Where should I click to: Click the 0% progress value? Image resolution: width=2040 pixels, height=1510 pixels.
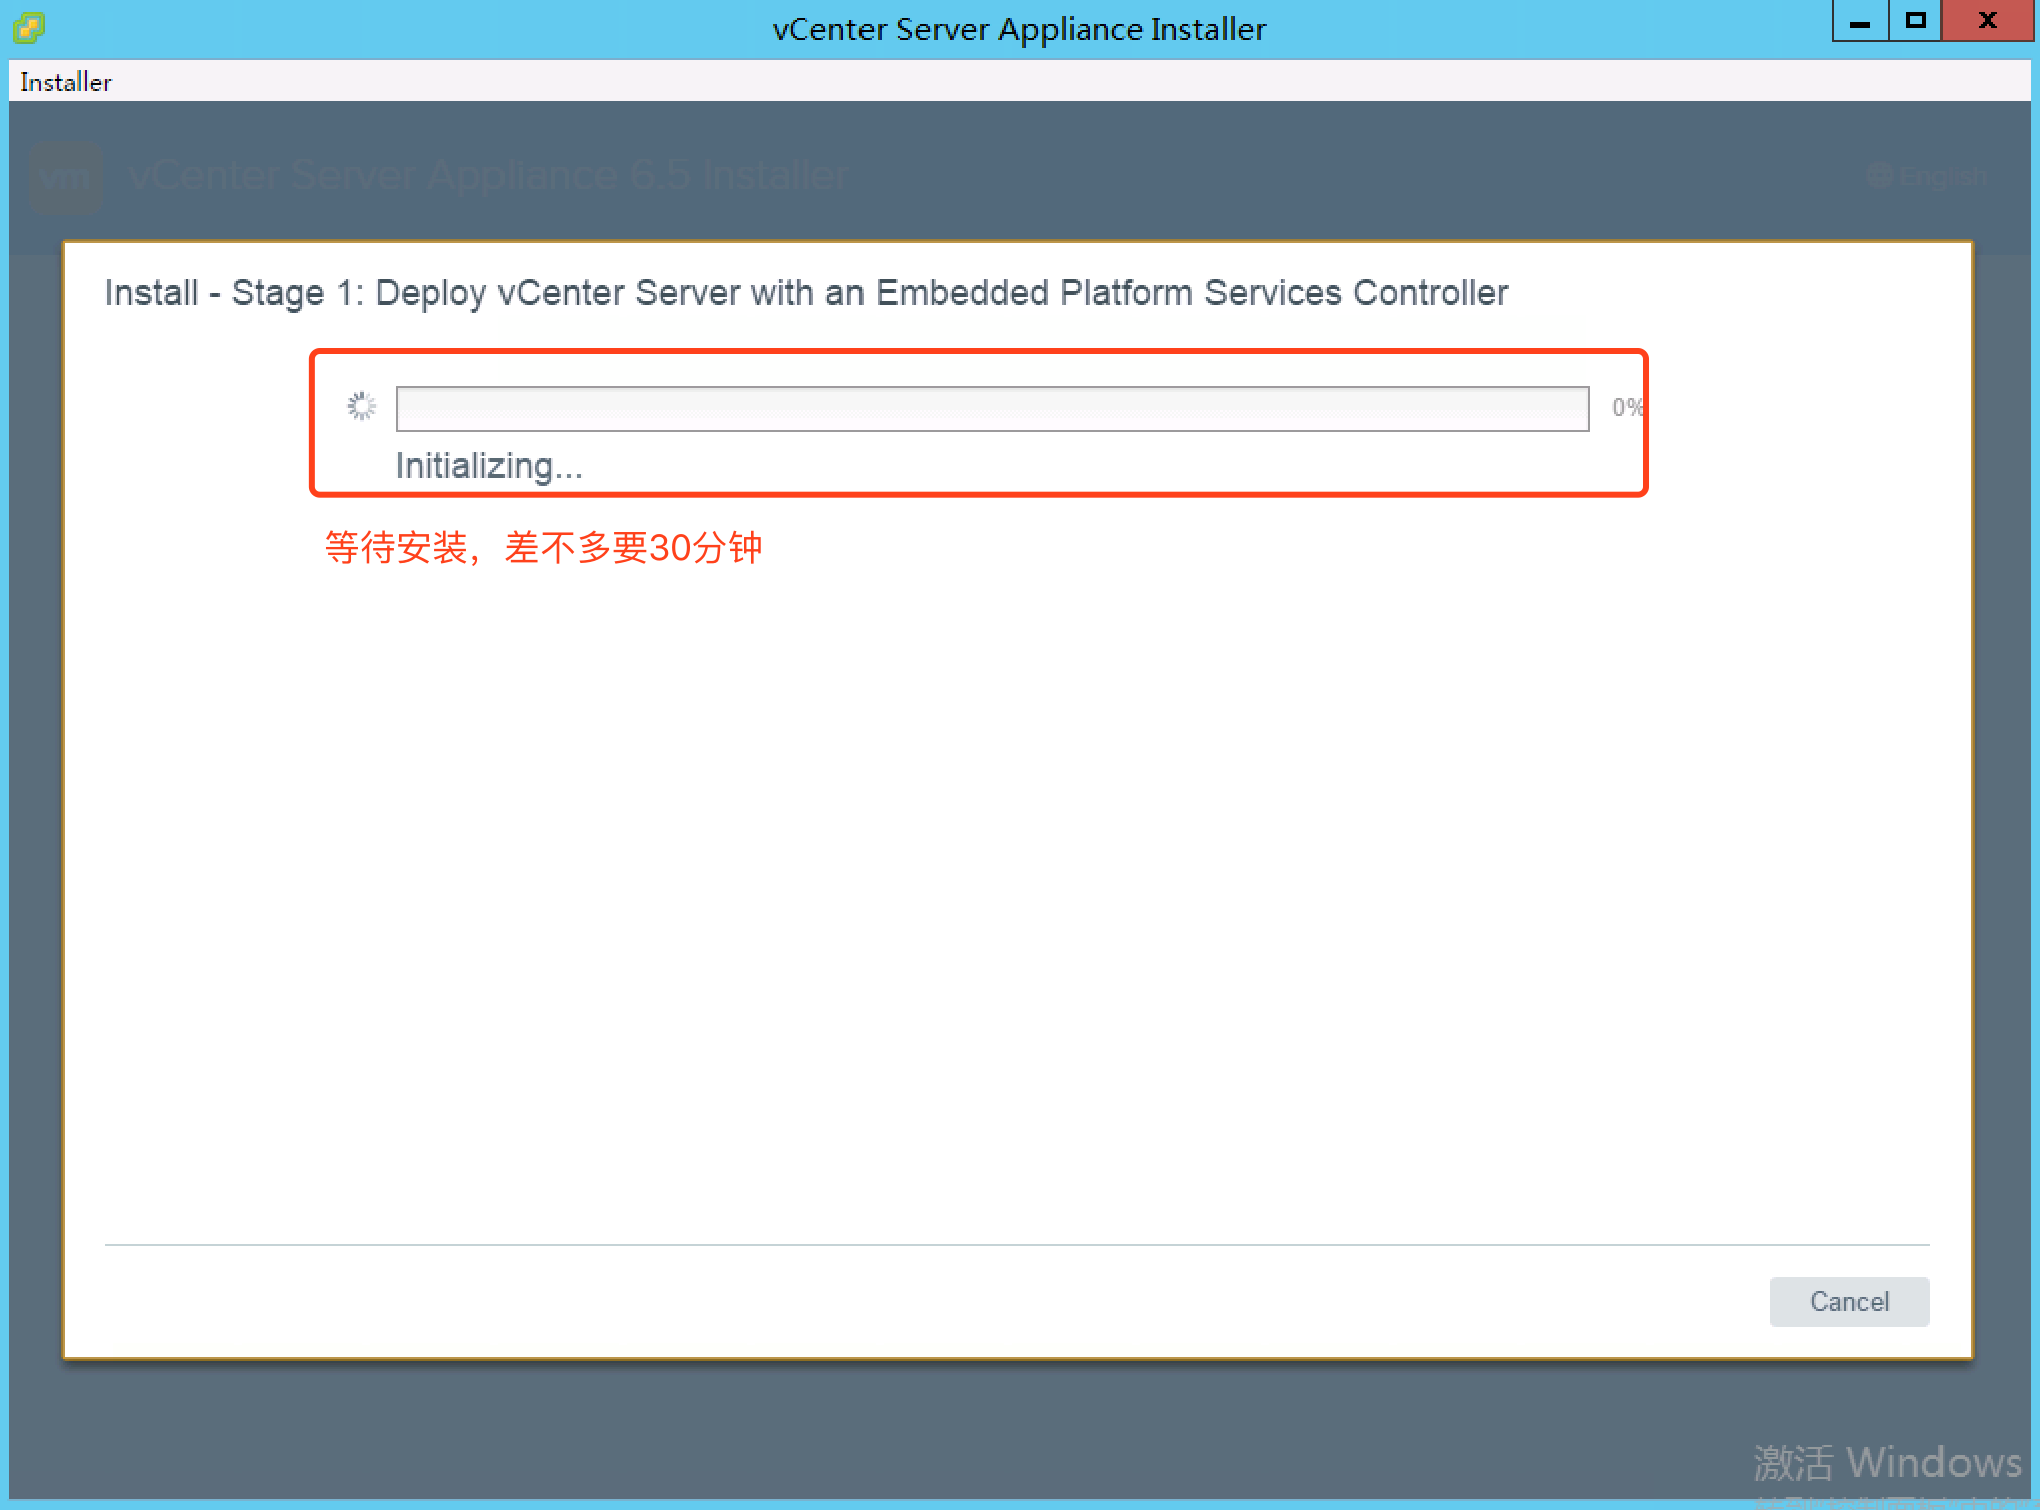coord(1627,407)
